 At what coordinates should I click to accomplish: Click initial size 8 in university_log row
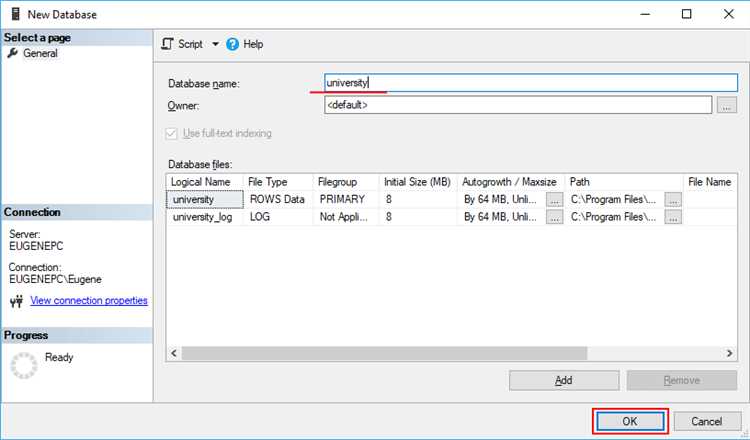[x=418, y=217]
